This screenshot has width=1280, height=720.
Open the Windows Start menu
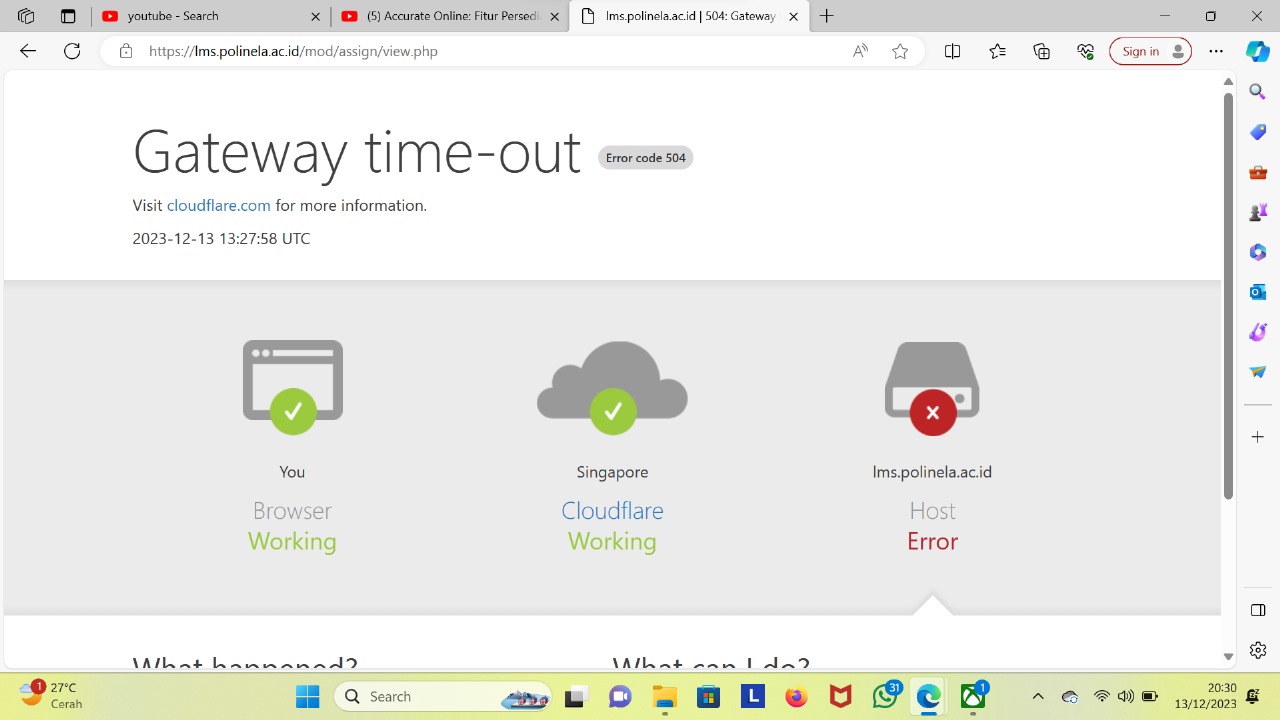coord(307,696)
